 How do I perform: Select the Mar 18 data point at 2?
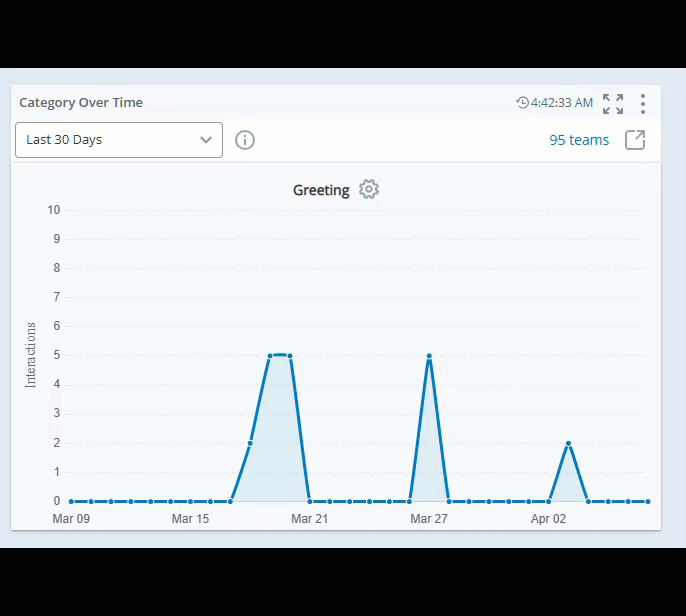point(250,443)
